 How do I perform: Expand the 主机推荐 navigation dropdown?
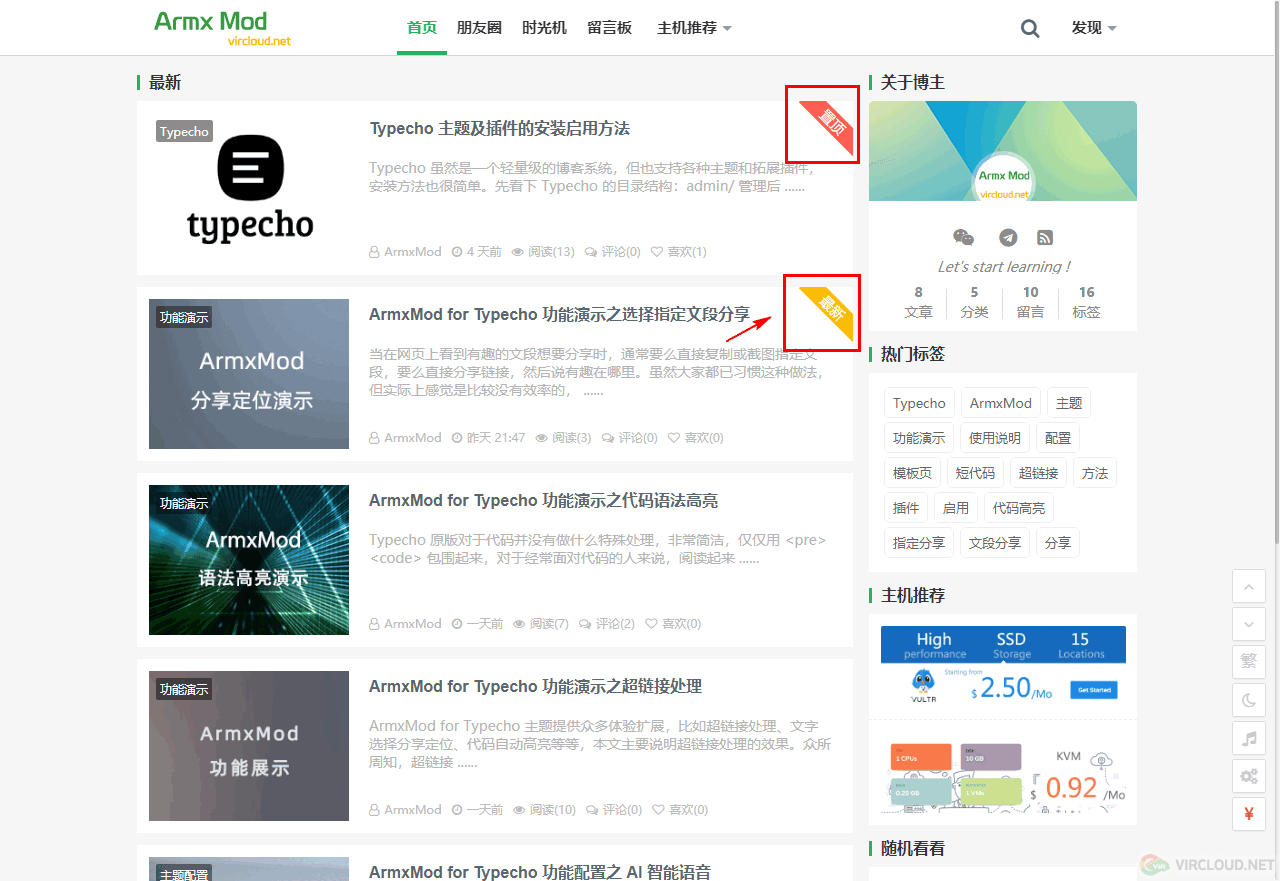pyautogui.click(x=694, y=28)
